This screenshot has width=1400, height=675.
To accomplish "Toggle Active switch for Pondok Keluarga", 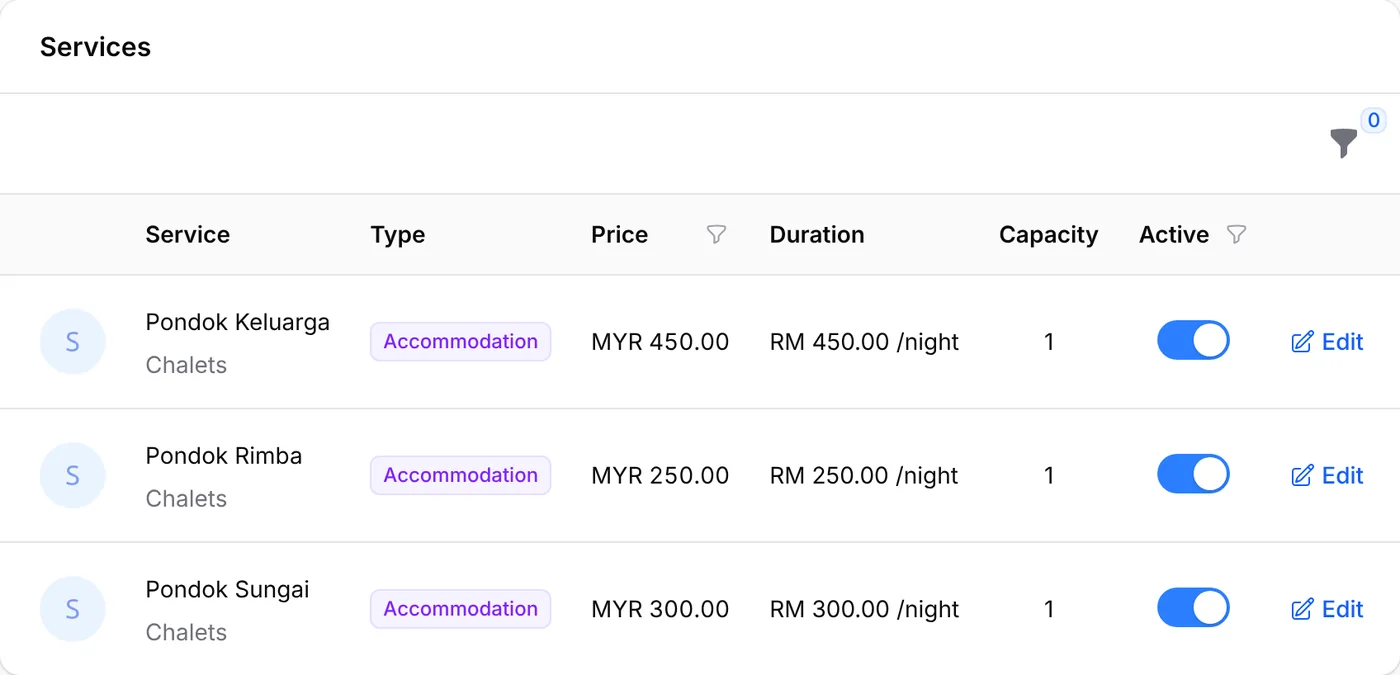I will click(1193, 341).
